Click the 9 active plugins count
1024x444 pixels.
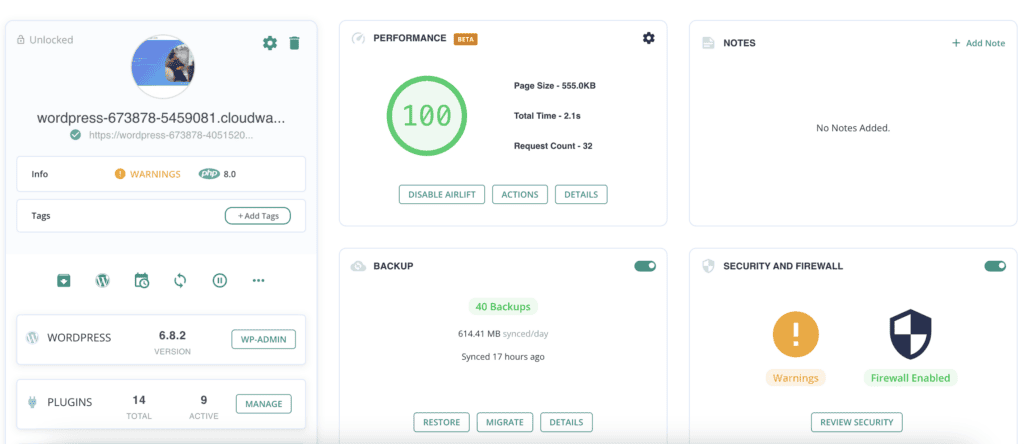pyautogui.click(x=204, y=400)
